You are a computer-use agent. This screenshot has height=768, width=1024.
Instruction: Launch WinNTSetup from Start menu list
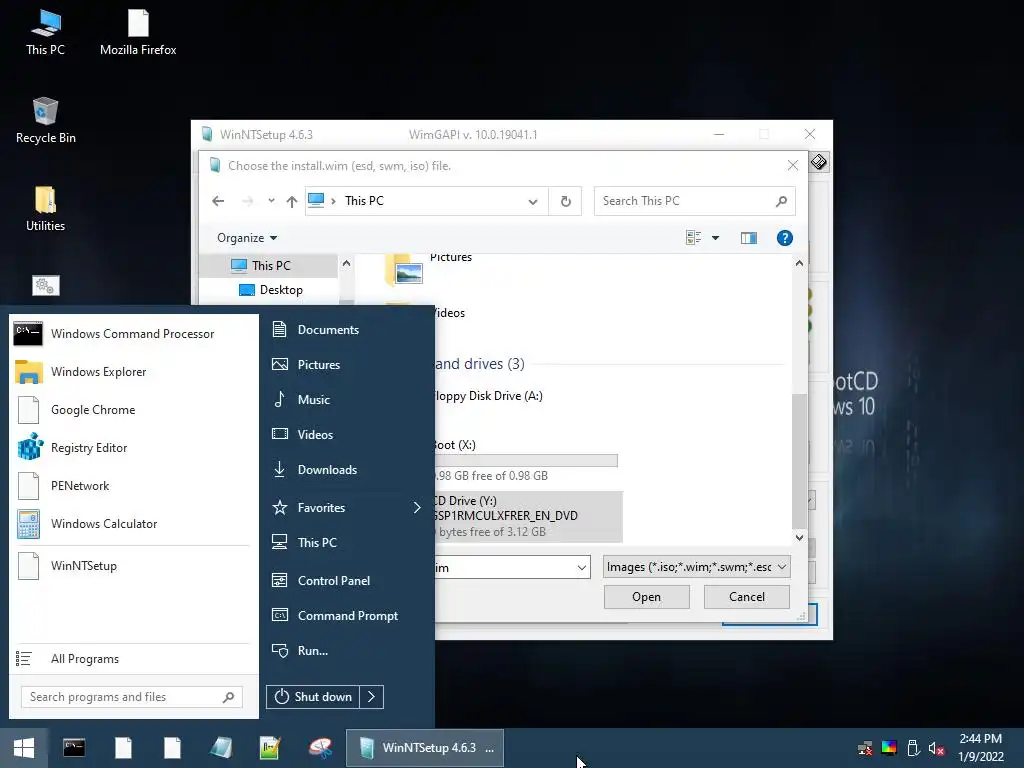tap(133, 566)
